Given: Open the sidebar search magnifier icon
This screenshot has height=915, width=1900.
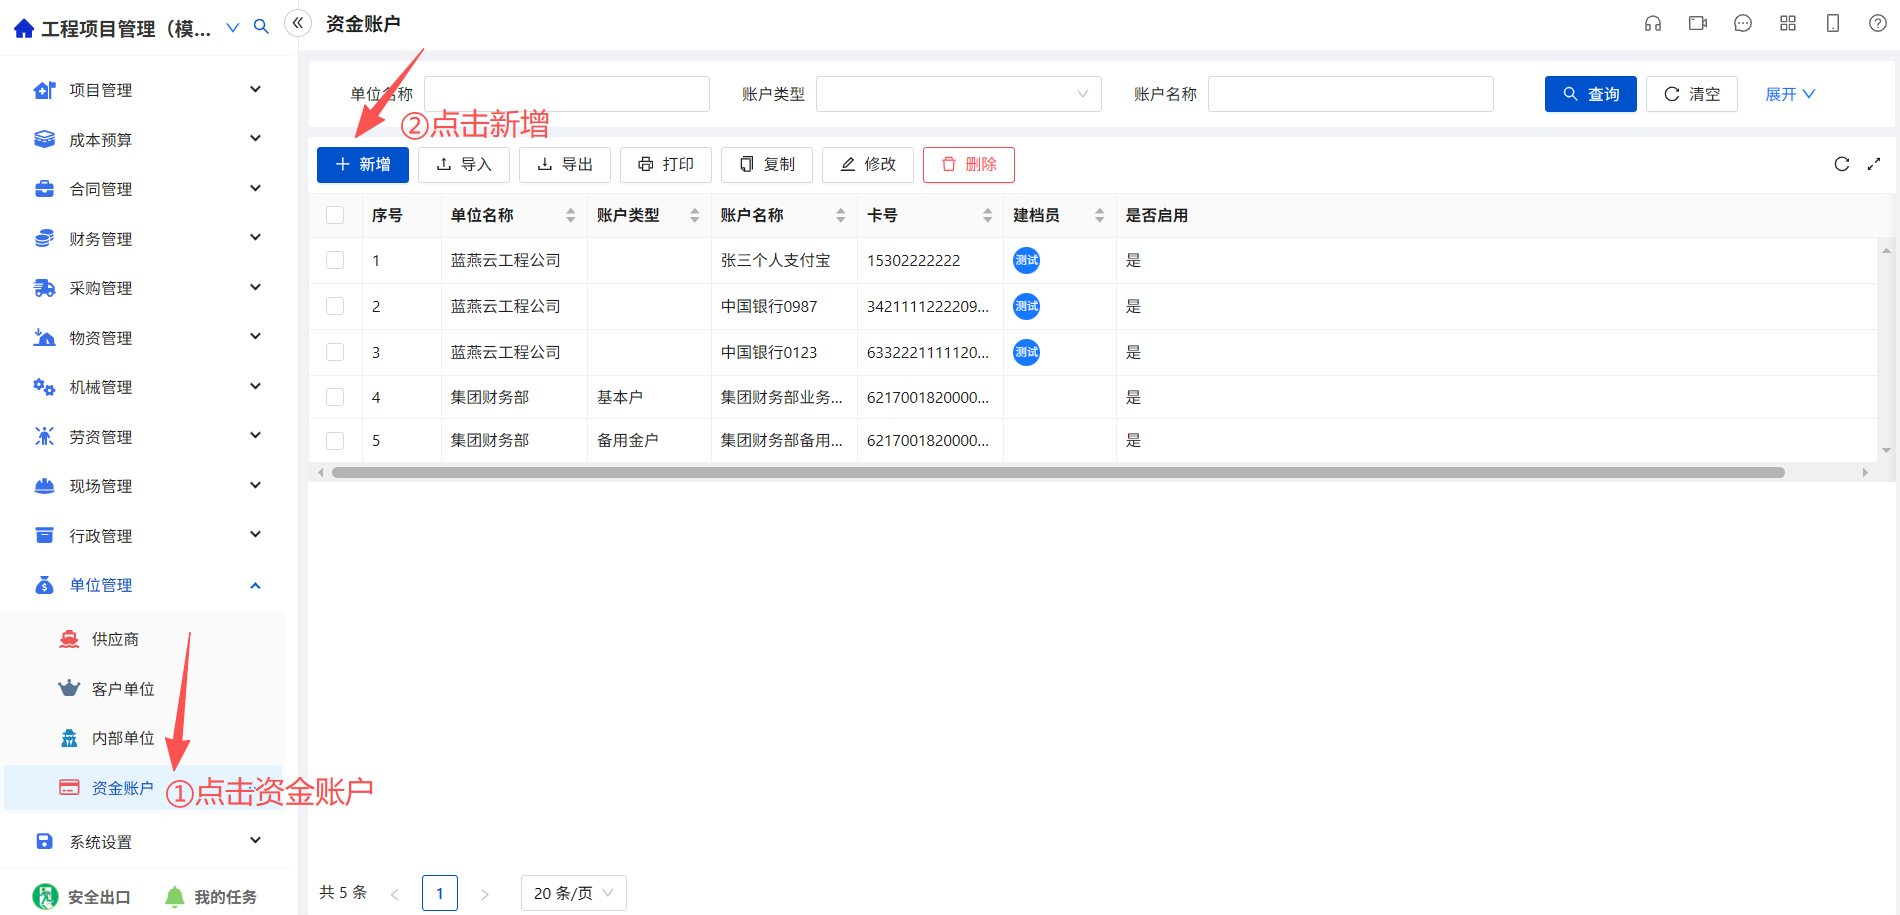Looking at the screenshot, I should coord(261,27).
